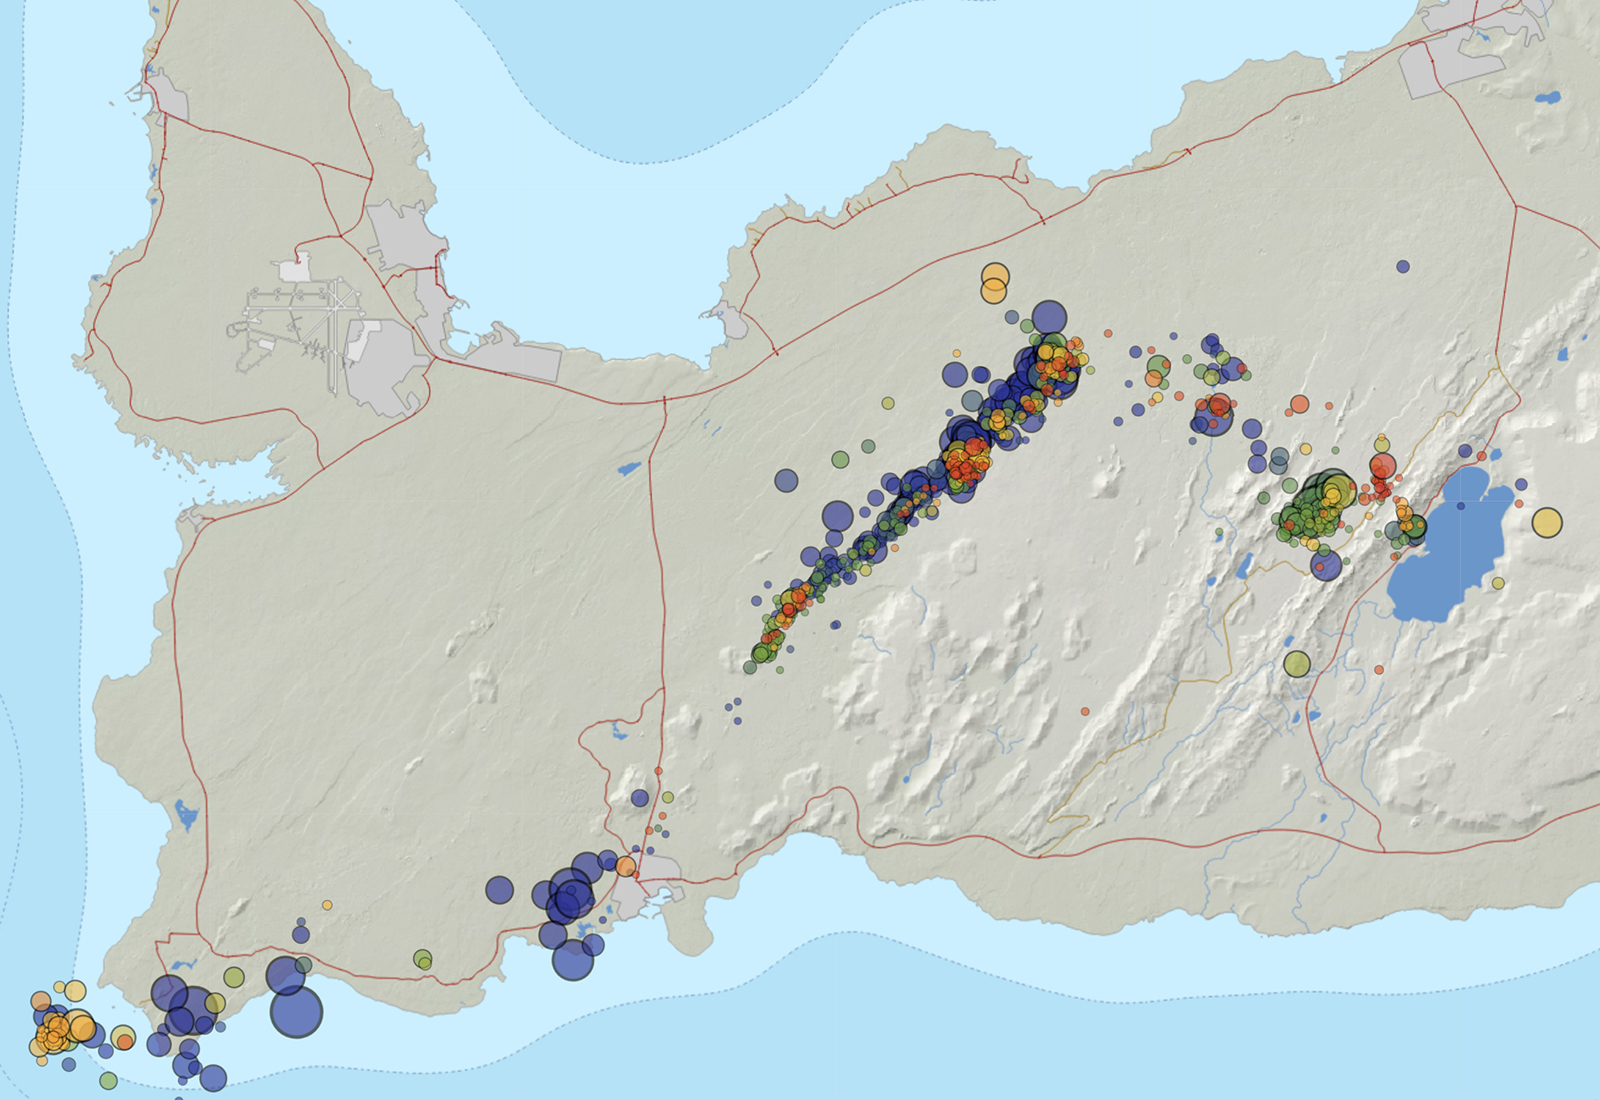Screen dimensions: 1600x1100
Task: Select the dense orange-yellow cluster offshore at far left
Action: [58, 1030]
